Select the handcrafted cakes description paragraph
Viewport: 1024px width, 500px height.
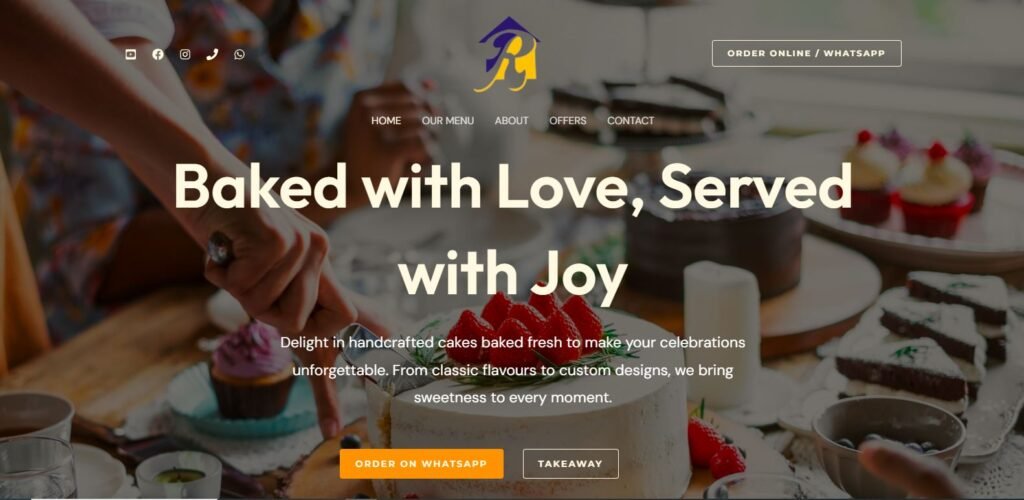pos(513,369)
